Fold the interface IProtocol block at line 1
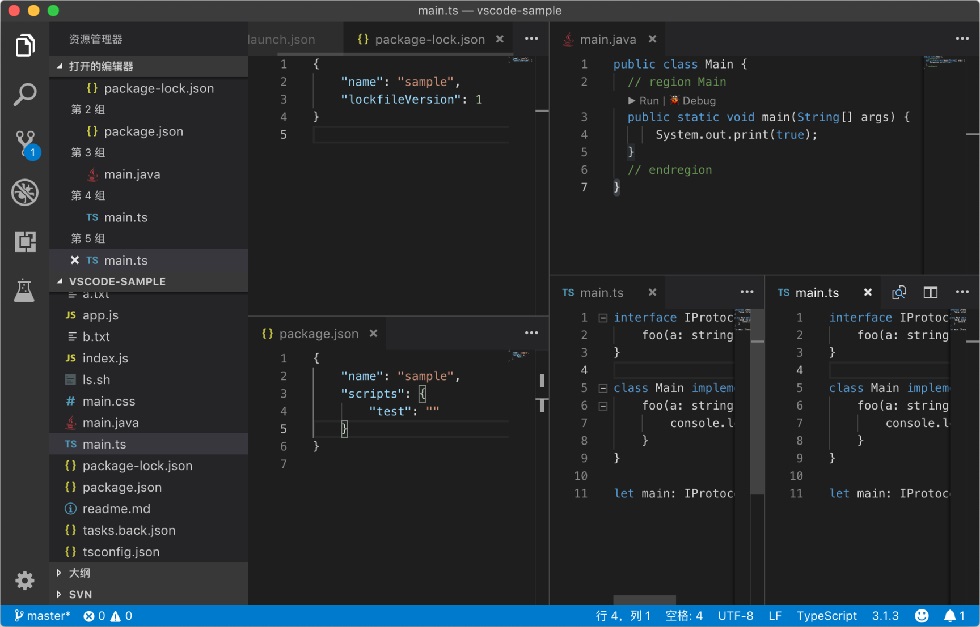 pyautogui.click(x=602, y=318)
